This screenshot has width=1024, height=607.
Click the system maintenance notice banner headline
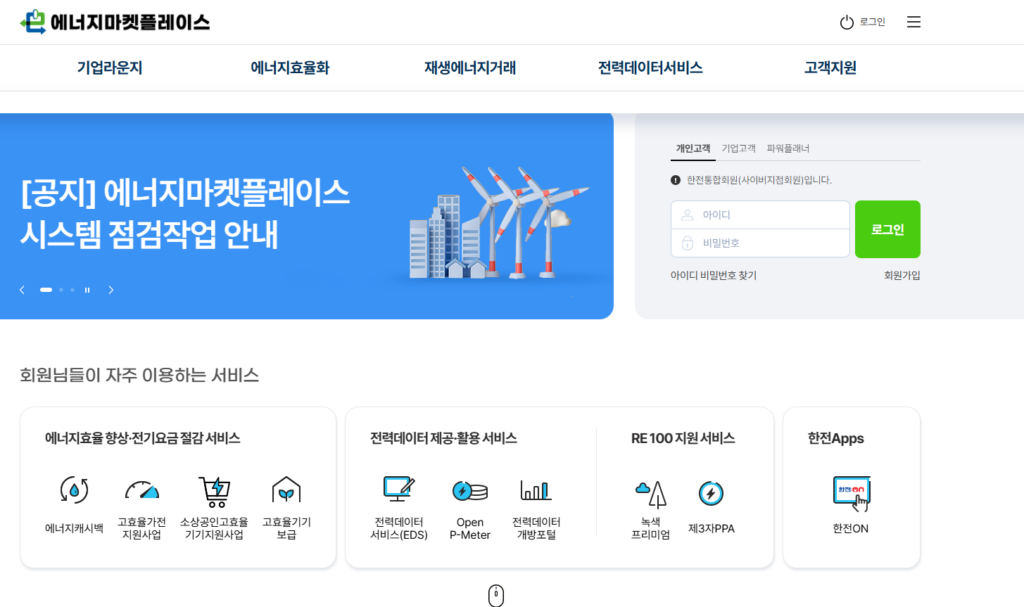tap(185, 213)
